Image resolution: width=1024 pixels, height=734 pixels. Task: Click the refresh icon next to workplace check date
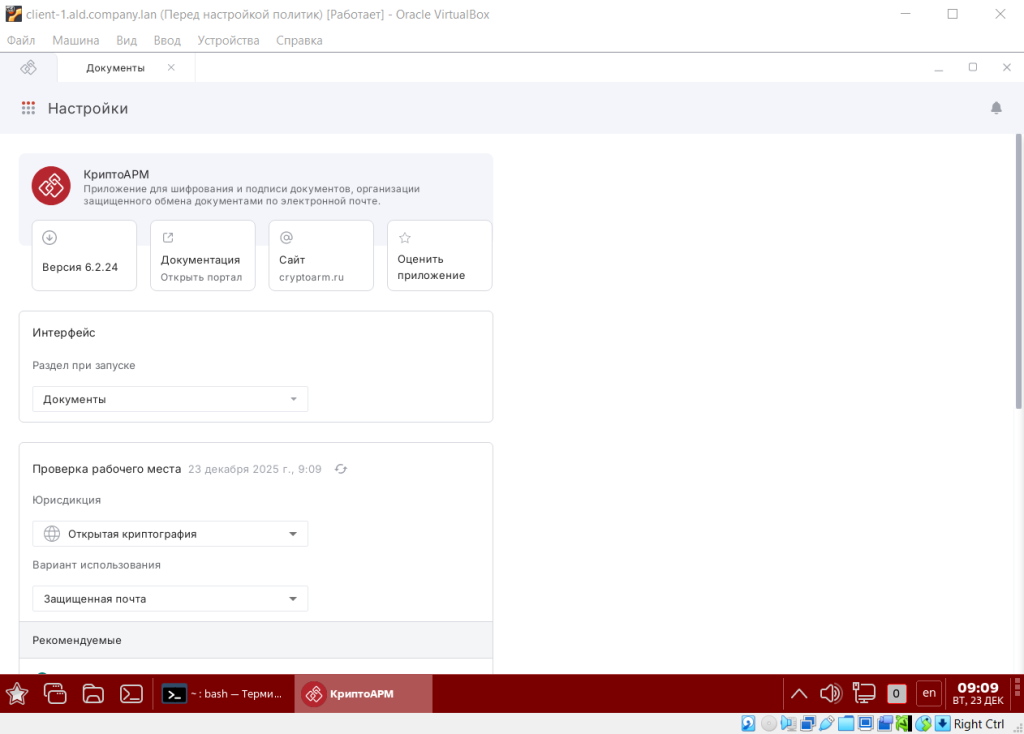[x=341, y=469]
